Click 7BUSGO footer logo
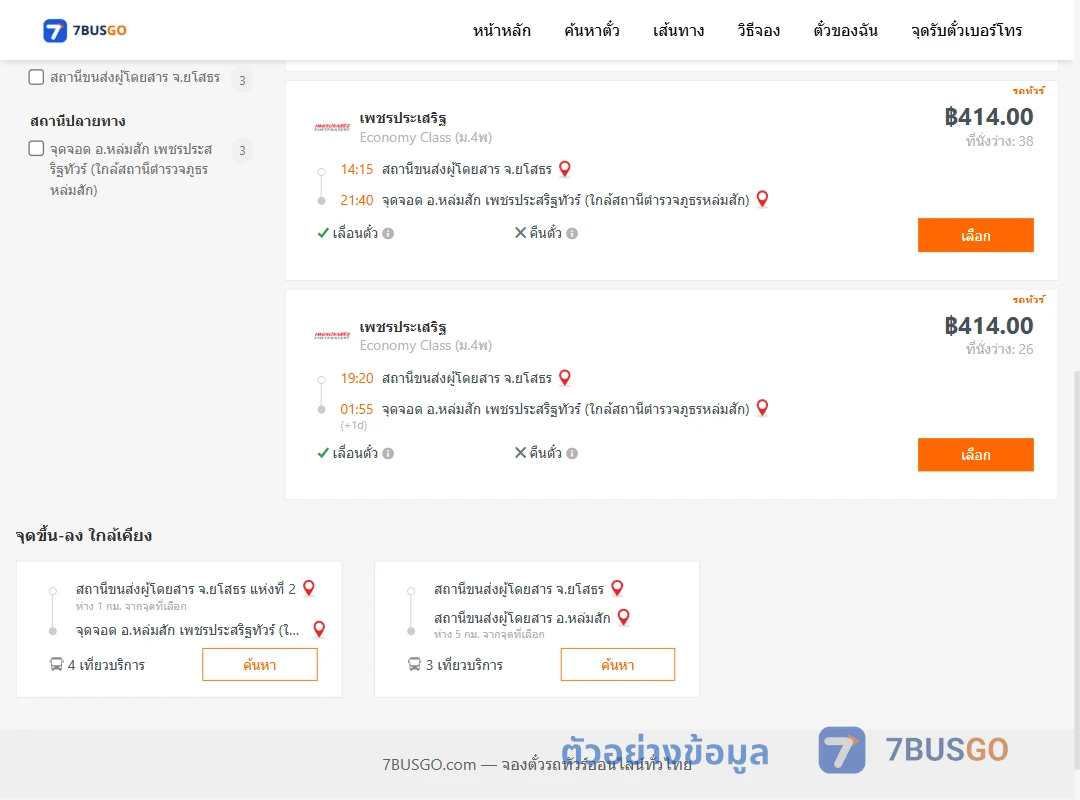Screen dimensions: 1080x800 pos(913,750)
